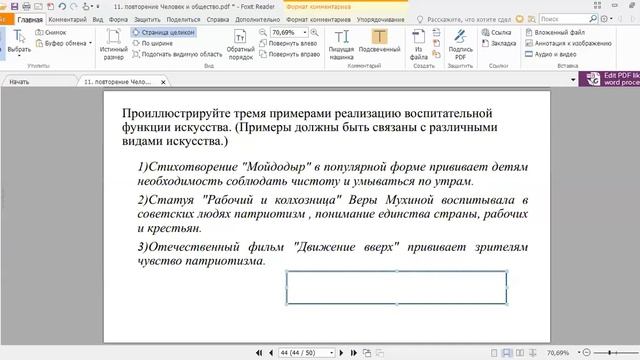The image size is (640, 360).
Task: Select continuous facing view mode icon
Action: point(533,353)
